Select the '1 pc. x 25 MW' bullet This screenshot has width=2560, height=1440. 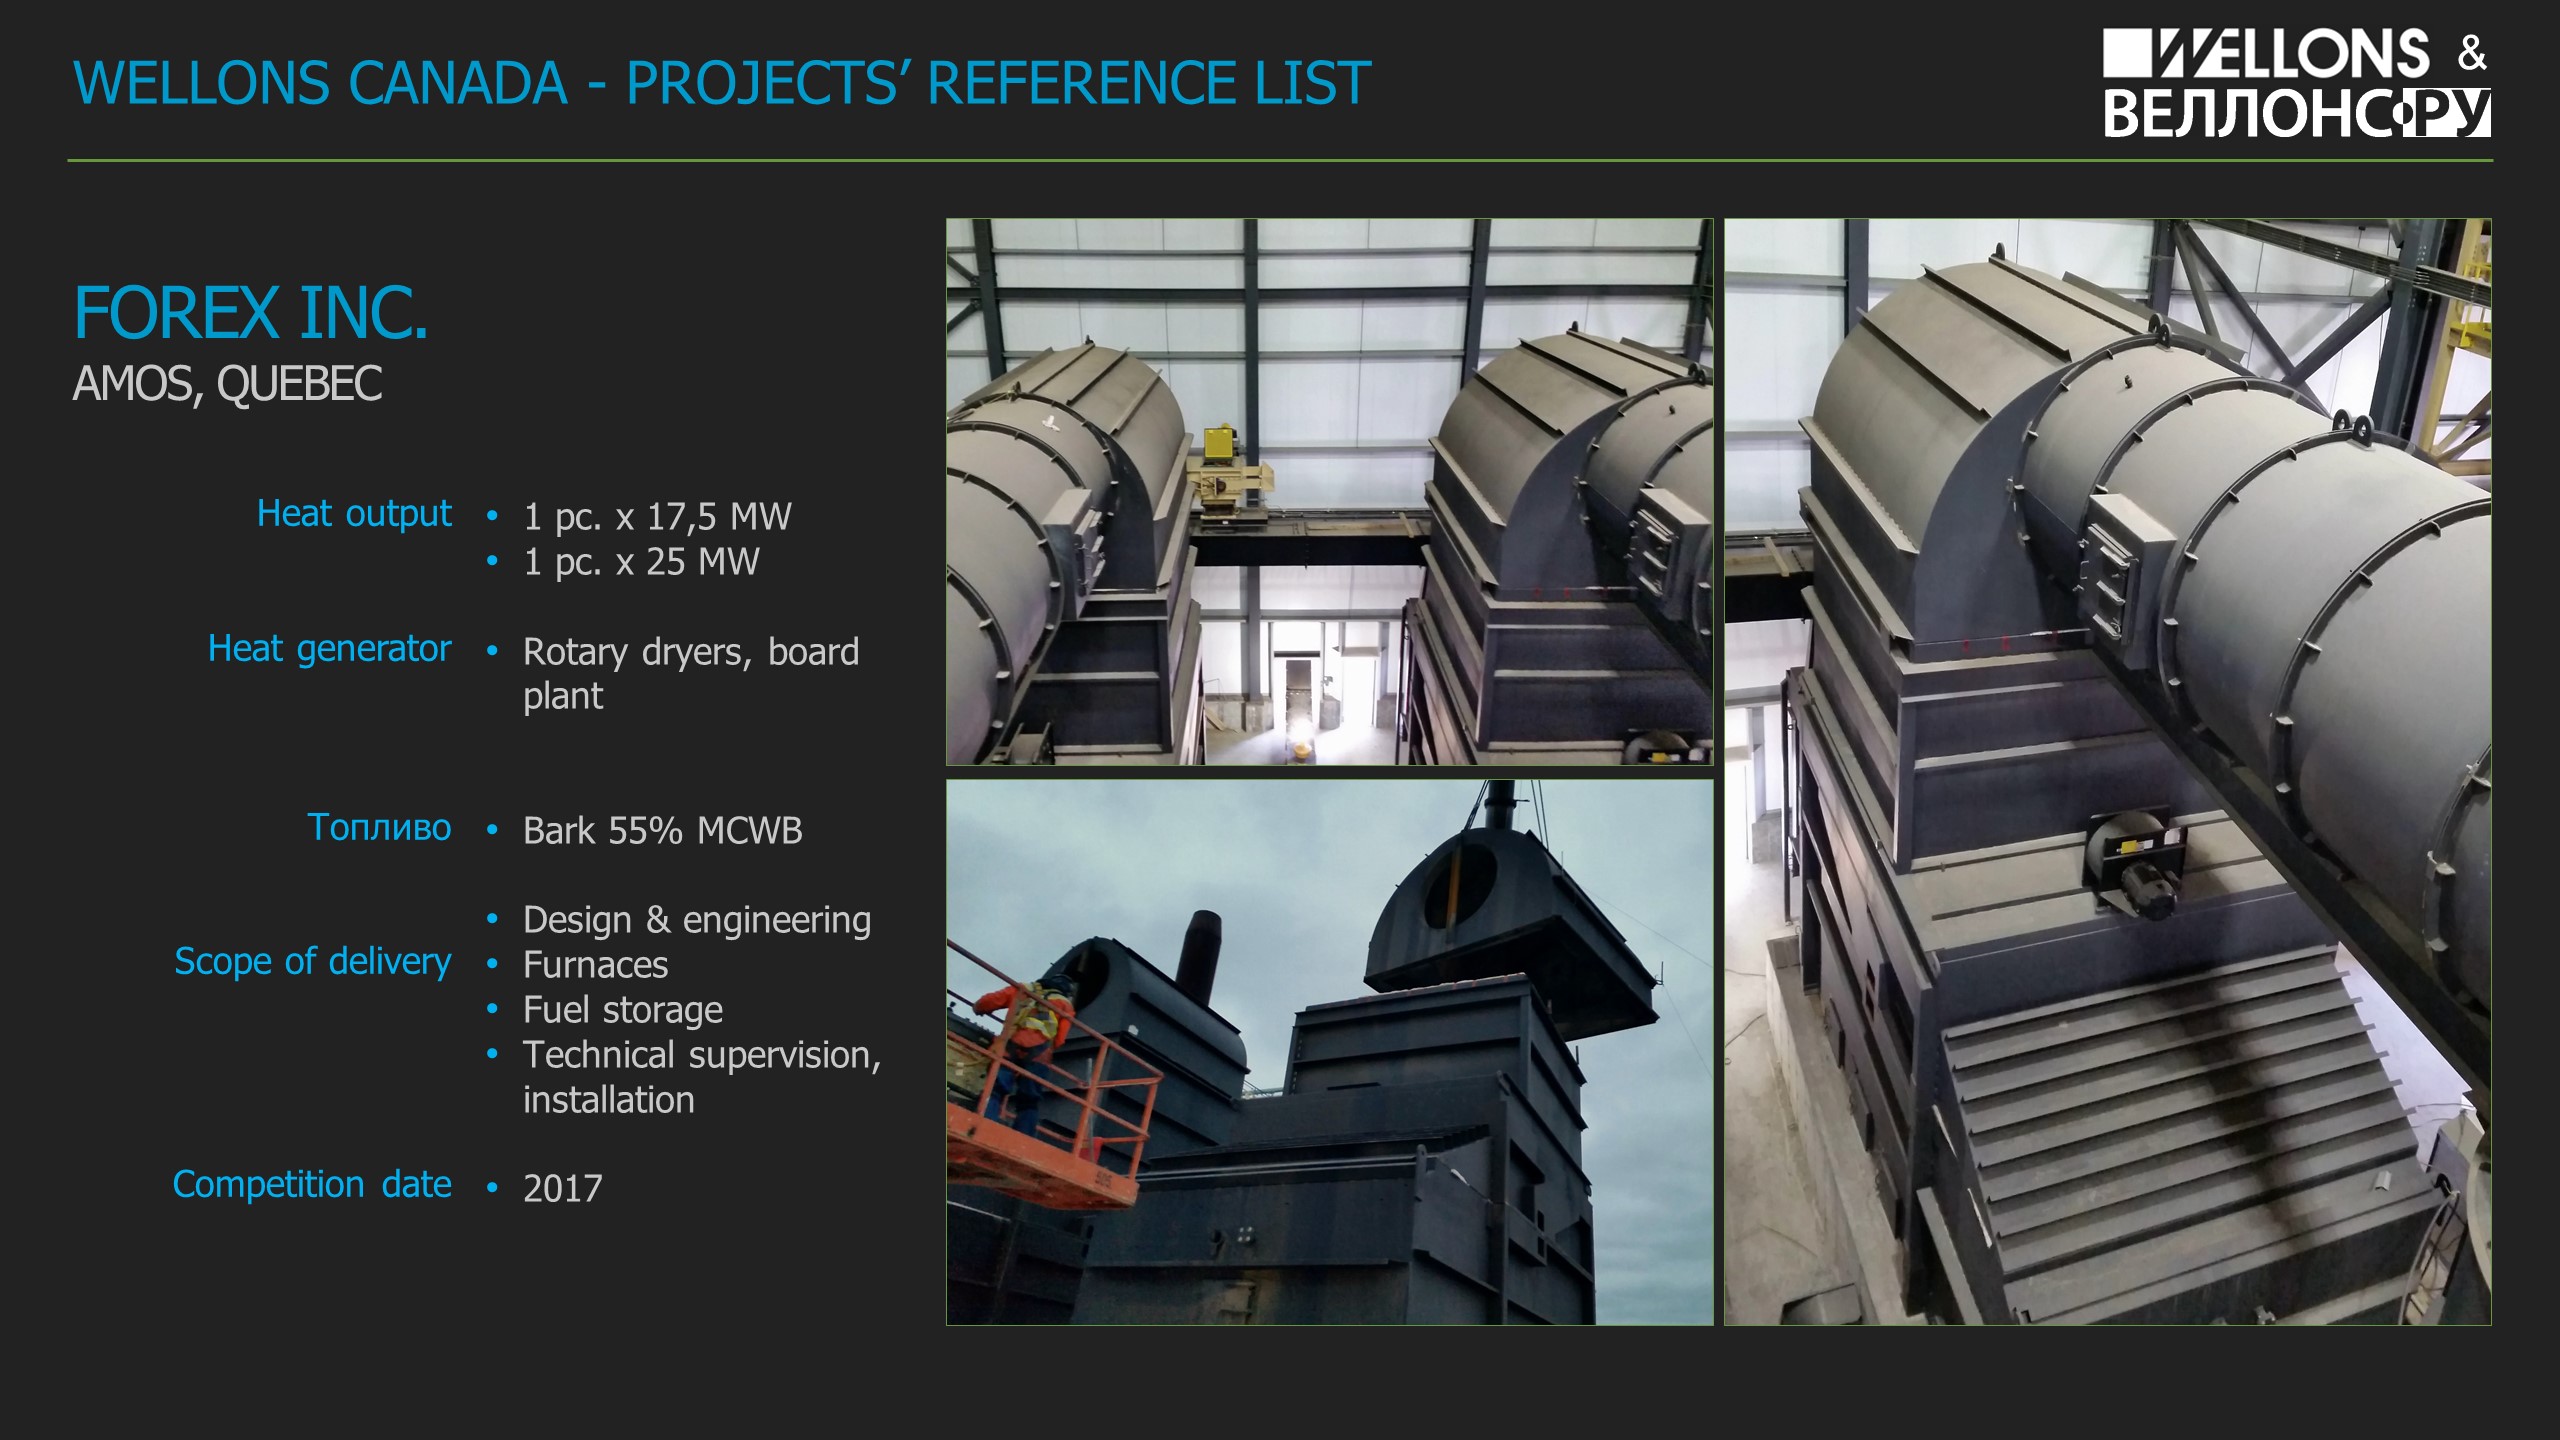click(x=641, y=562)
